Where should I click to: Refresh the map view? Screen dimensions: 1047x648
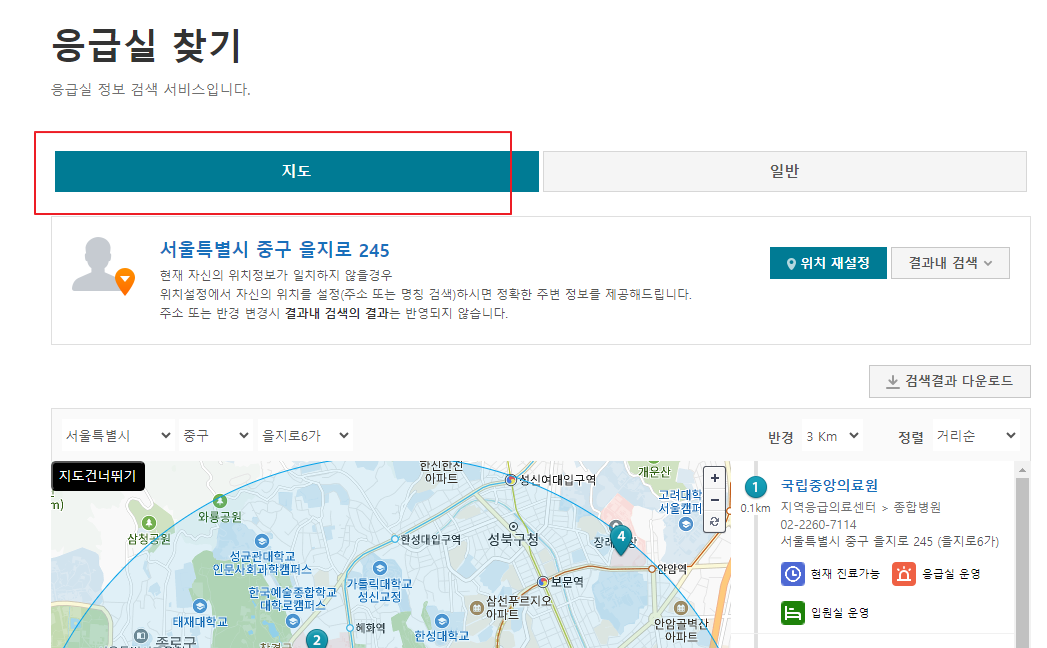tap(714, 521)
